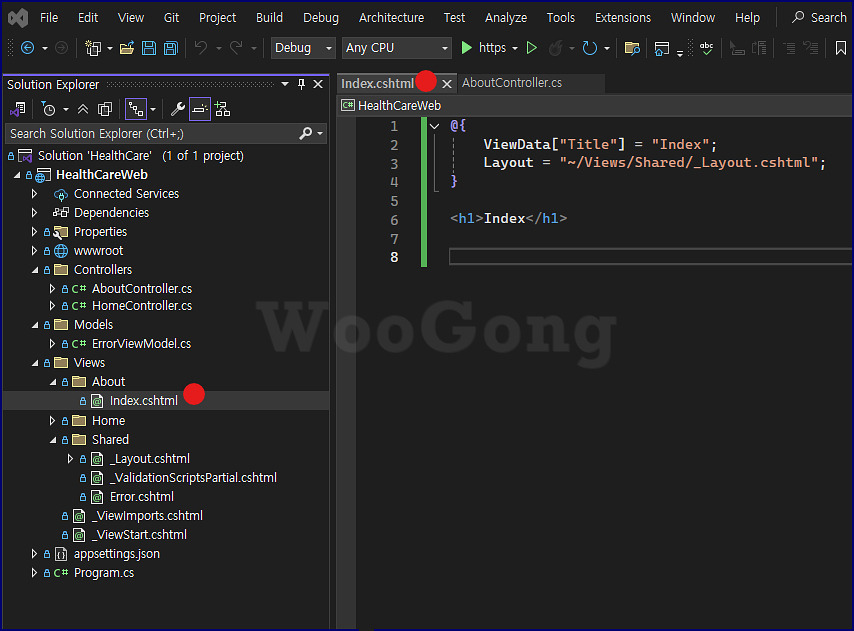Click the spell checker abc icon

coord(706,48)
